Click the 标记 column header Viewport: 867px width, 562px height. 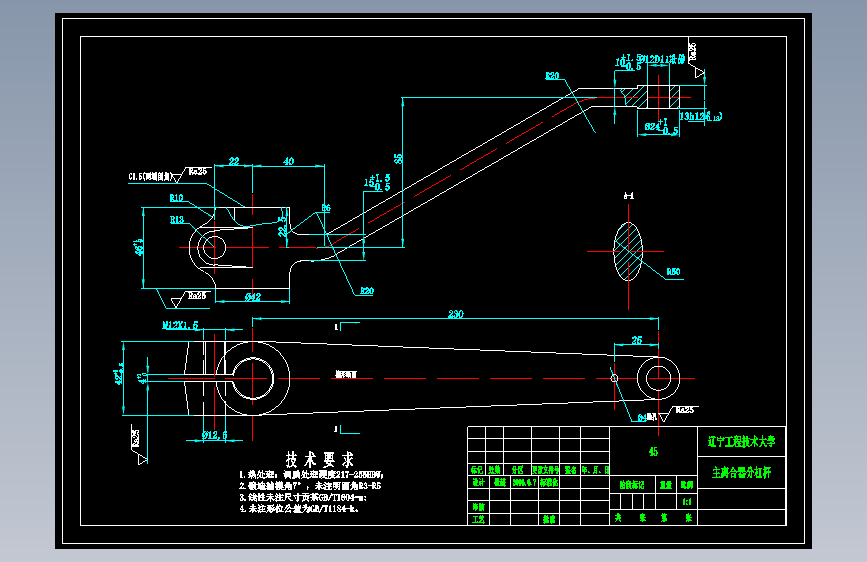coord(477,470)
